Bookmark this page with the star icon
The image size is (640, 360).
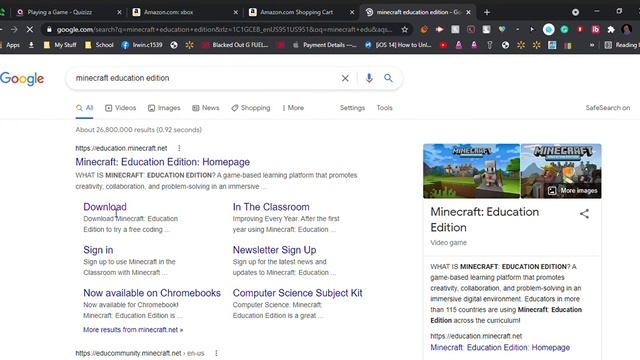(404, 29)
